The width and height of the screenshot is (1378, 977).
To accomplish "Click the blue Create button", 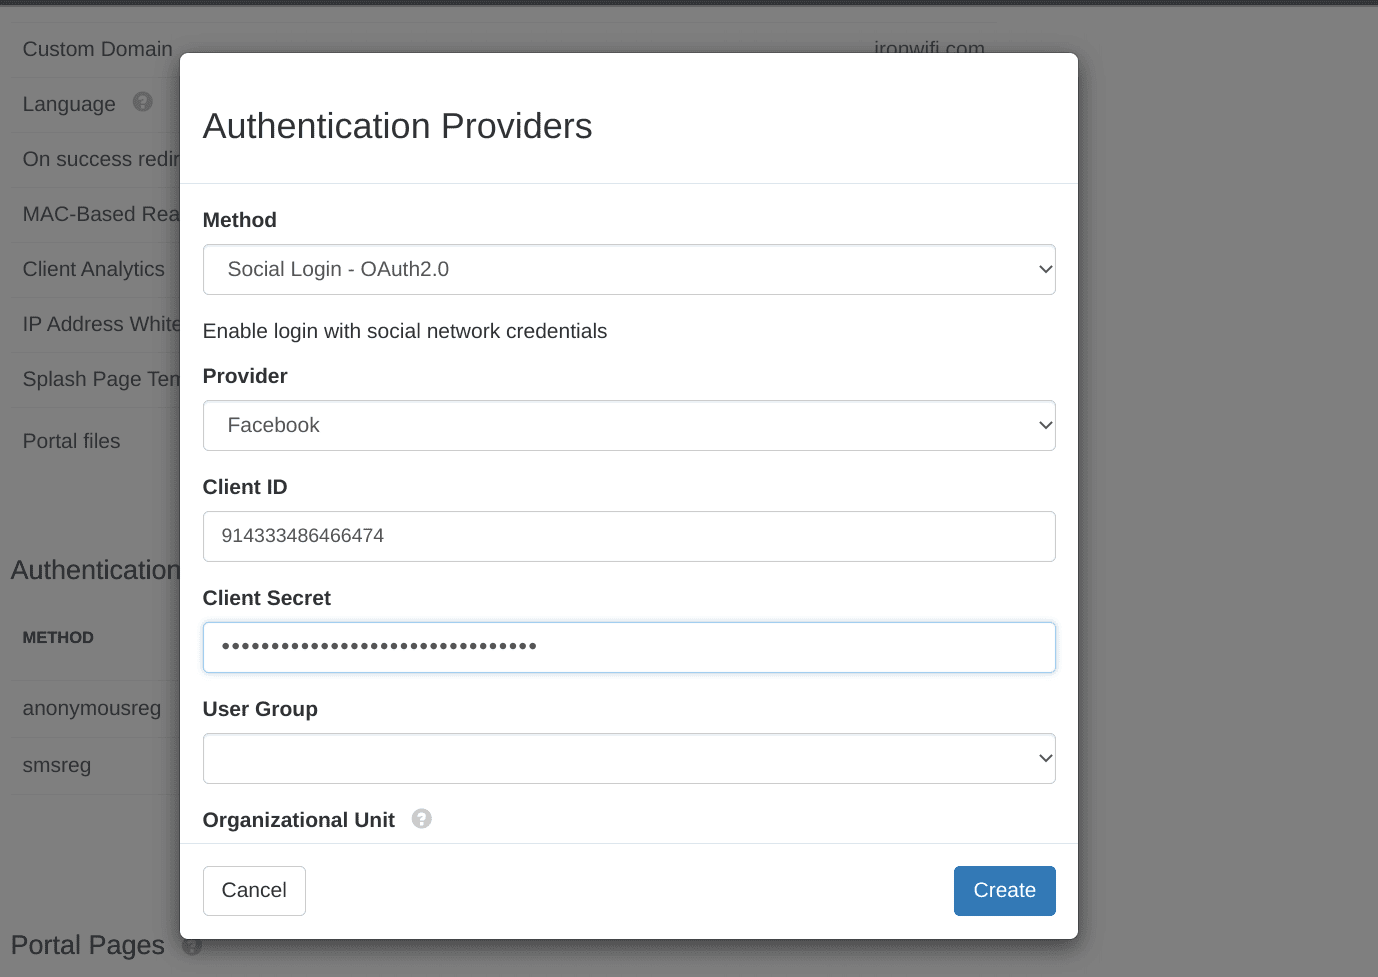I will coord(1004,891).
